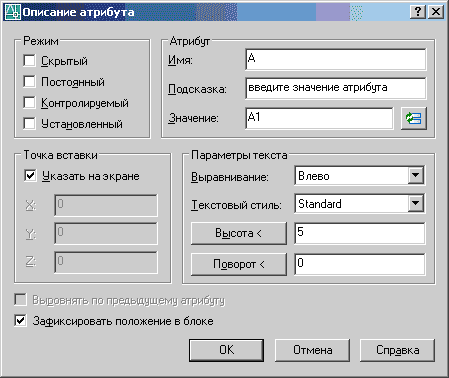Image resolution: width=449 pixels, height=378 pixels.
Task: Close the Описание атрибута dialog
Action: (436, 12)
